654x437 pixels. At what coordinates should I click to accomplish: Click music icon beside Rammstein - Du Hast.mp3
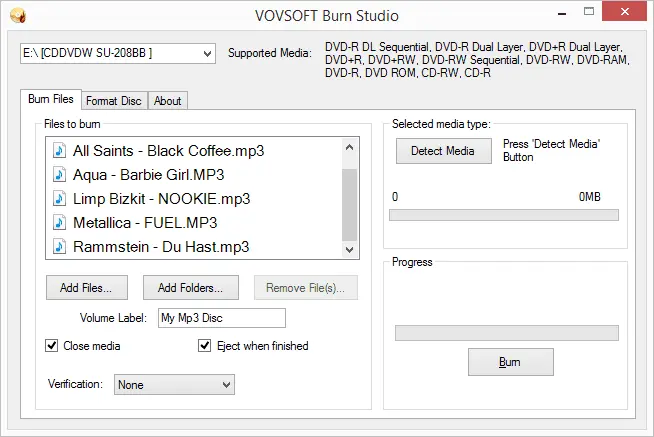tap(59, 246)
